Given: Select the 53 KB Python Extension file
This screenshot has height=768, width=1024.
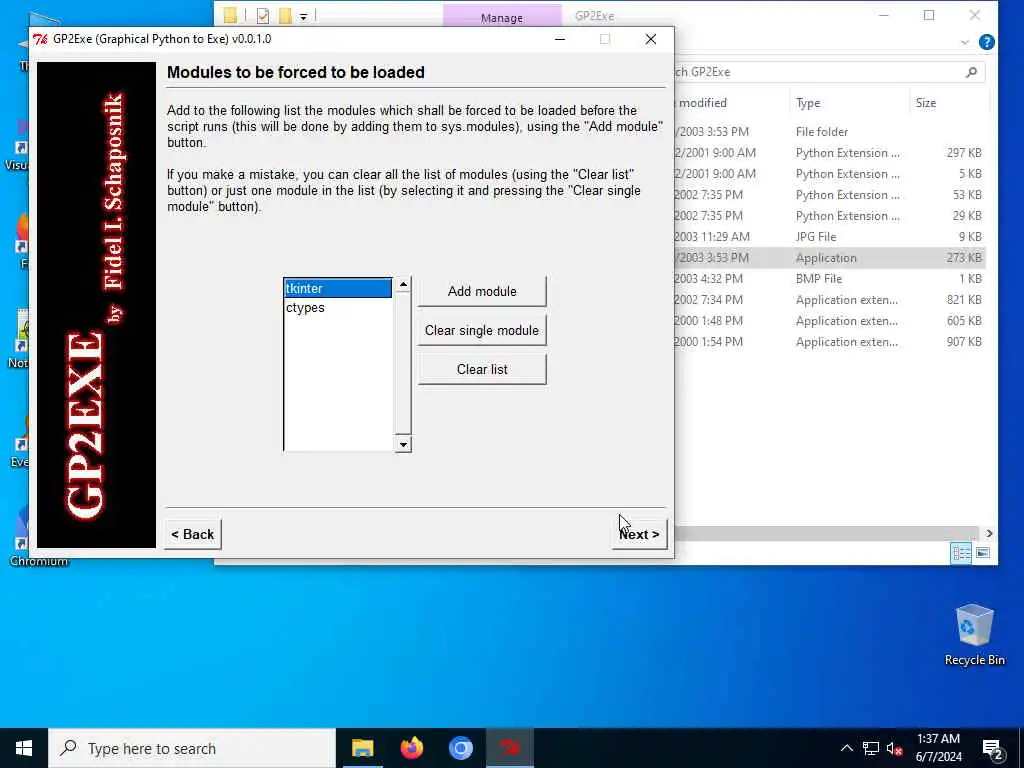Looking at the screenshot, I should [x=829, y=195].
